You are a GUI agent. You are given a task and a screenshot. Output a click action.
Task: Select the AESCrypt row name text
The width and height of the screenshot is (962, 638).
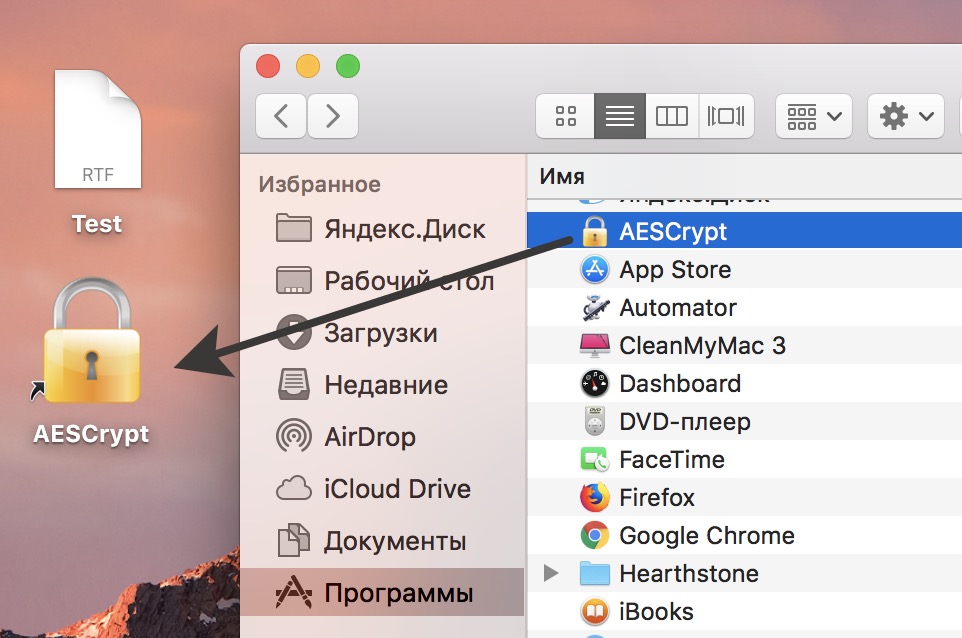(x=673, y=232)
